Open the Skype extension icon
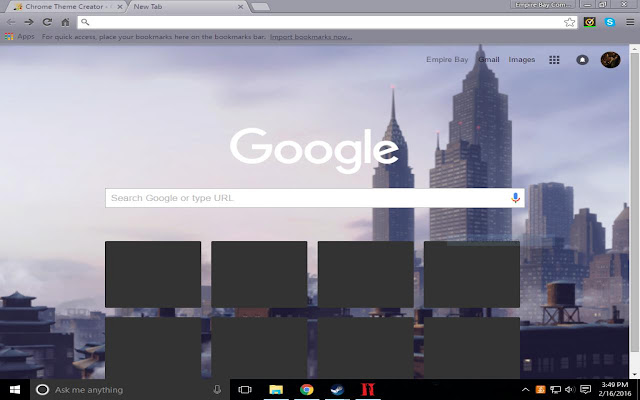 (610, 22)
